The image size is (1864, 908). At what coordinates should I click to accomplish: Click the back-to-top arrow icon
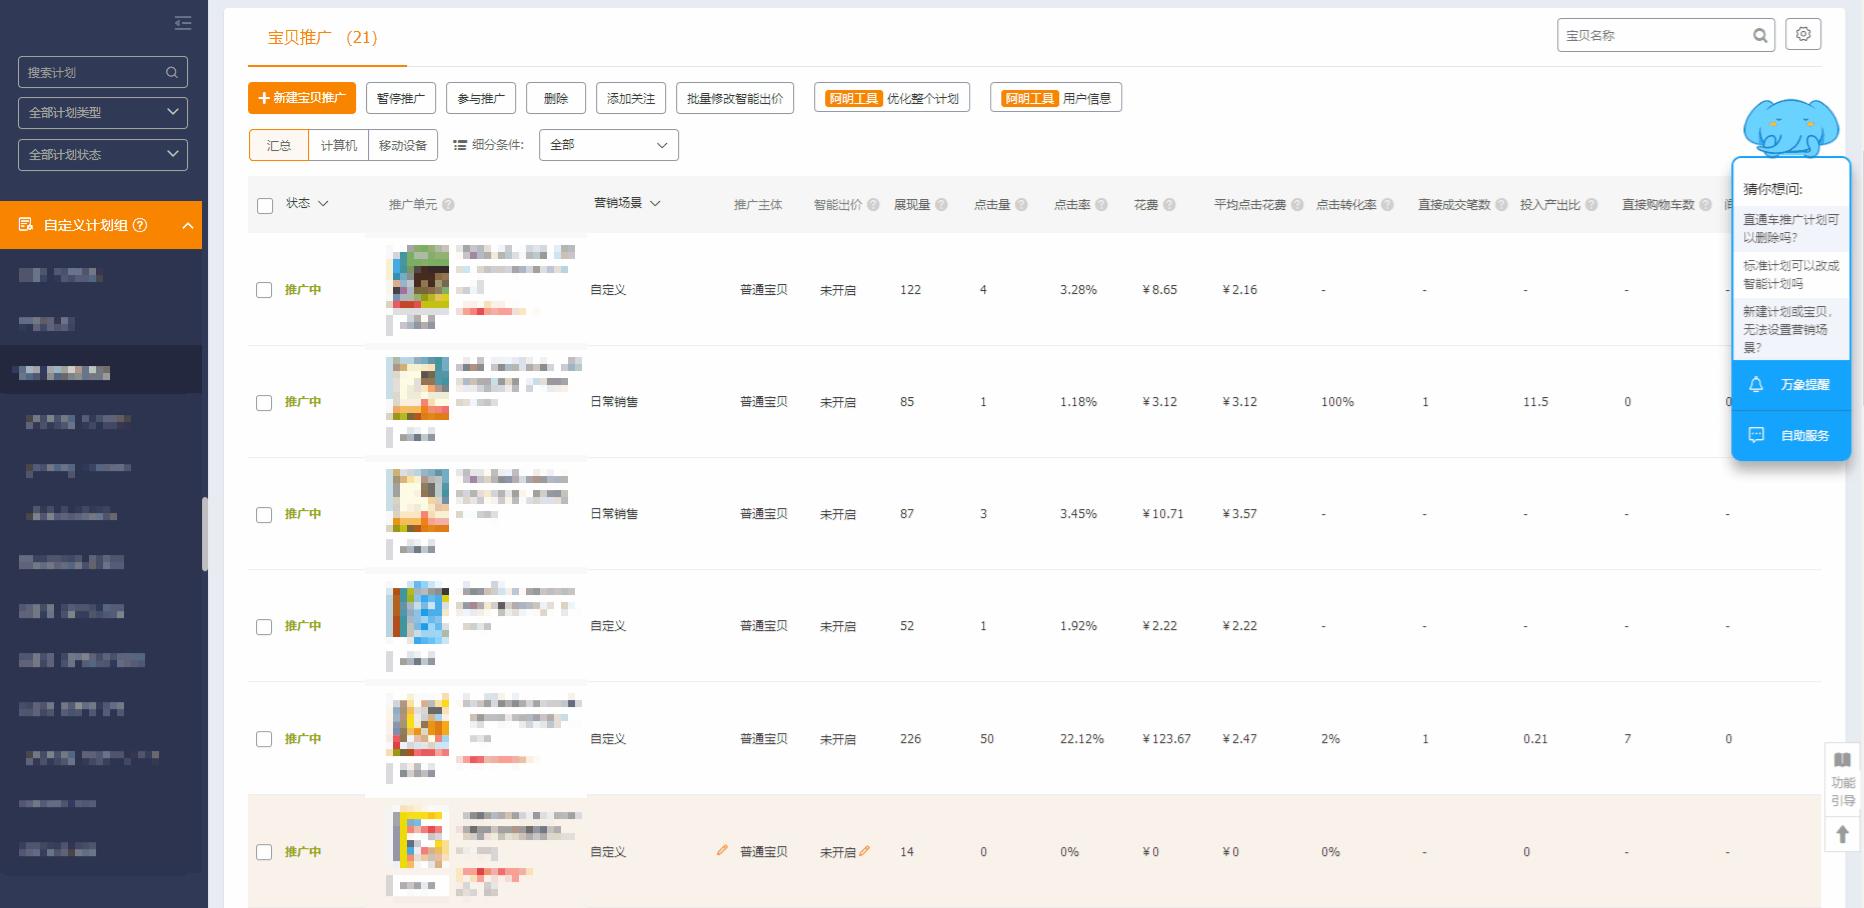(1843, 833)
